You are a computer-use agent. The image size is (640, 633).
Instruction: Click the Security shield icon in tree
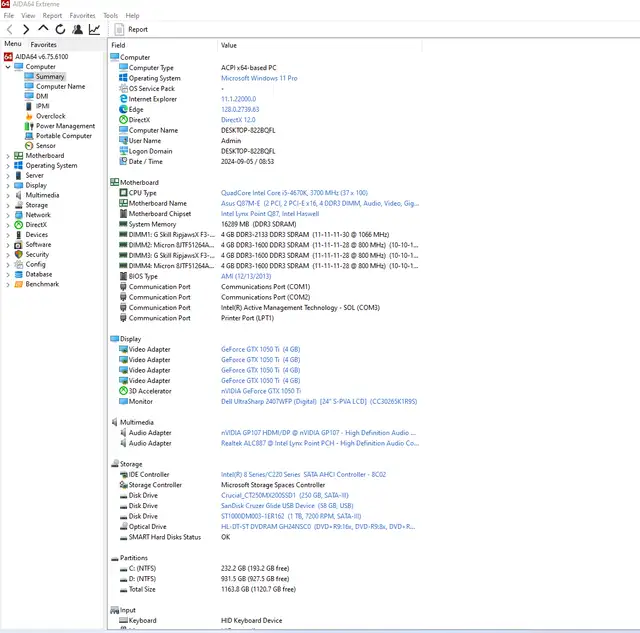[x=18, y=254]
